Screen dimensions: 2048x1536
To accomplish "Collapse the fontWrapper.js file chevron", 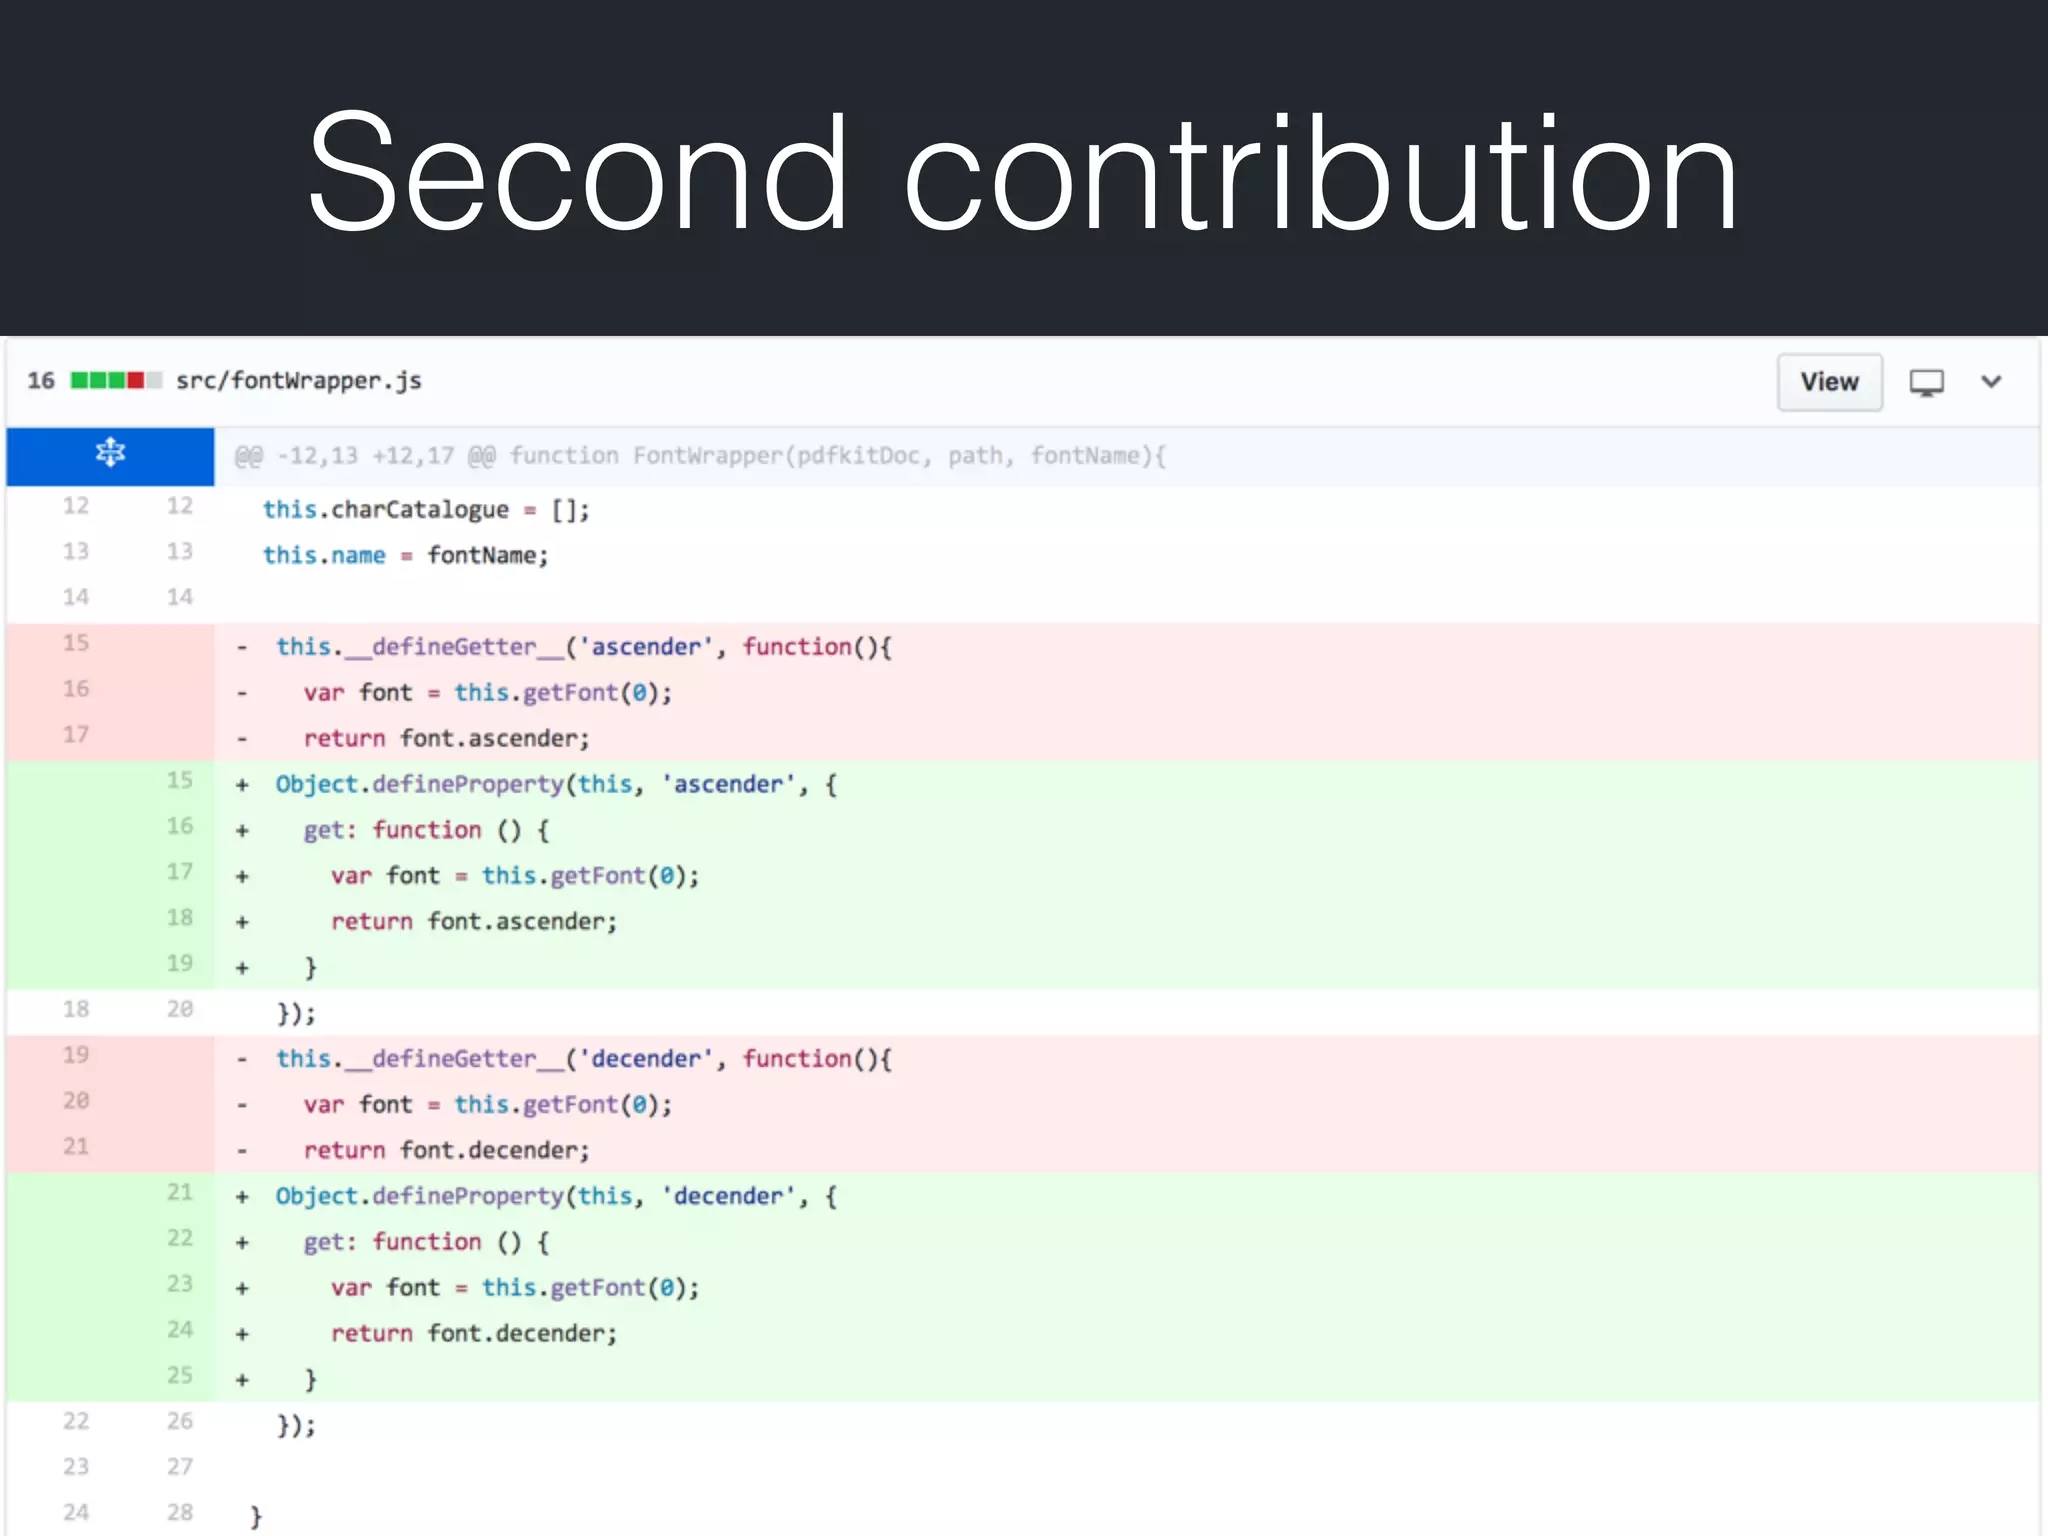I will pos(1991,382).
